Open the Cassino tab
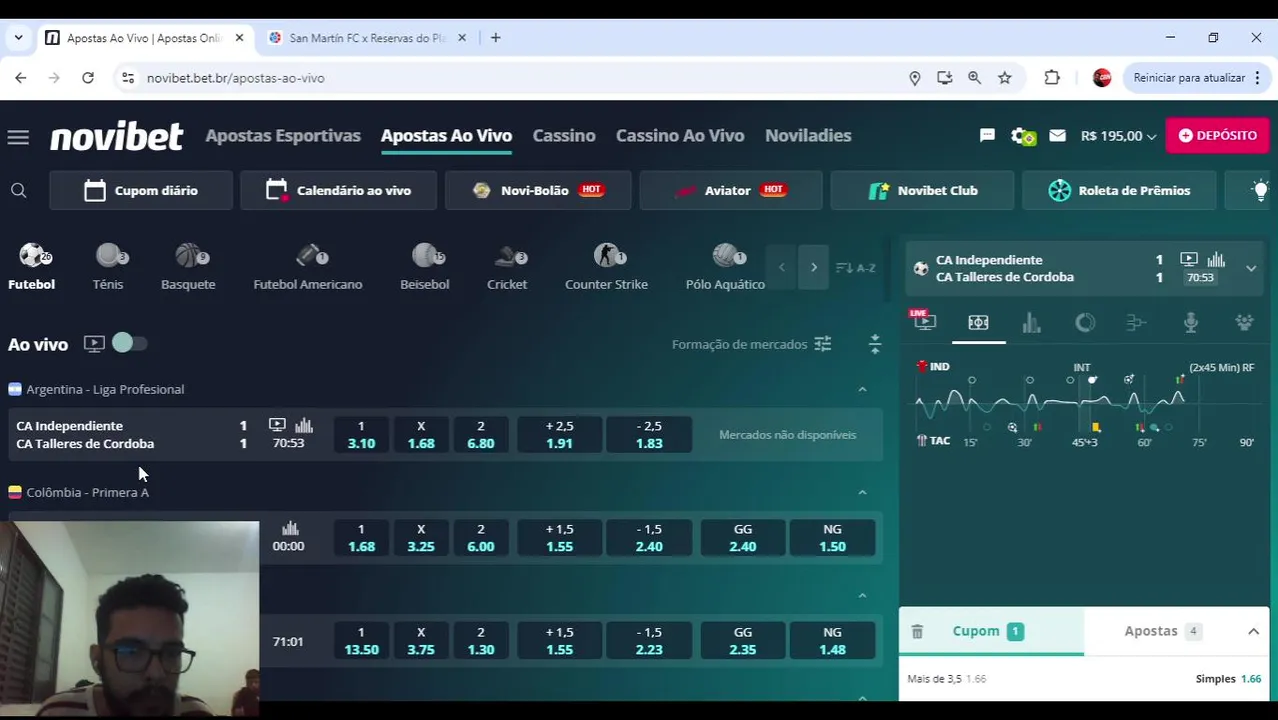The image size is (1278, 720). coord(564,135)
